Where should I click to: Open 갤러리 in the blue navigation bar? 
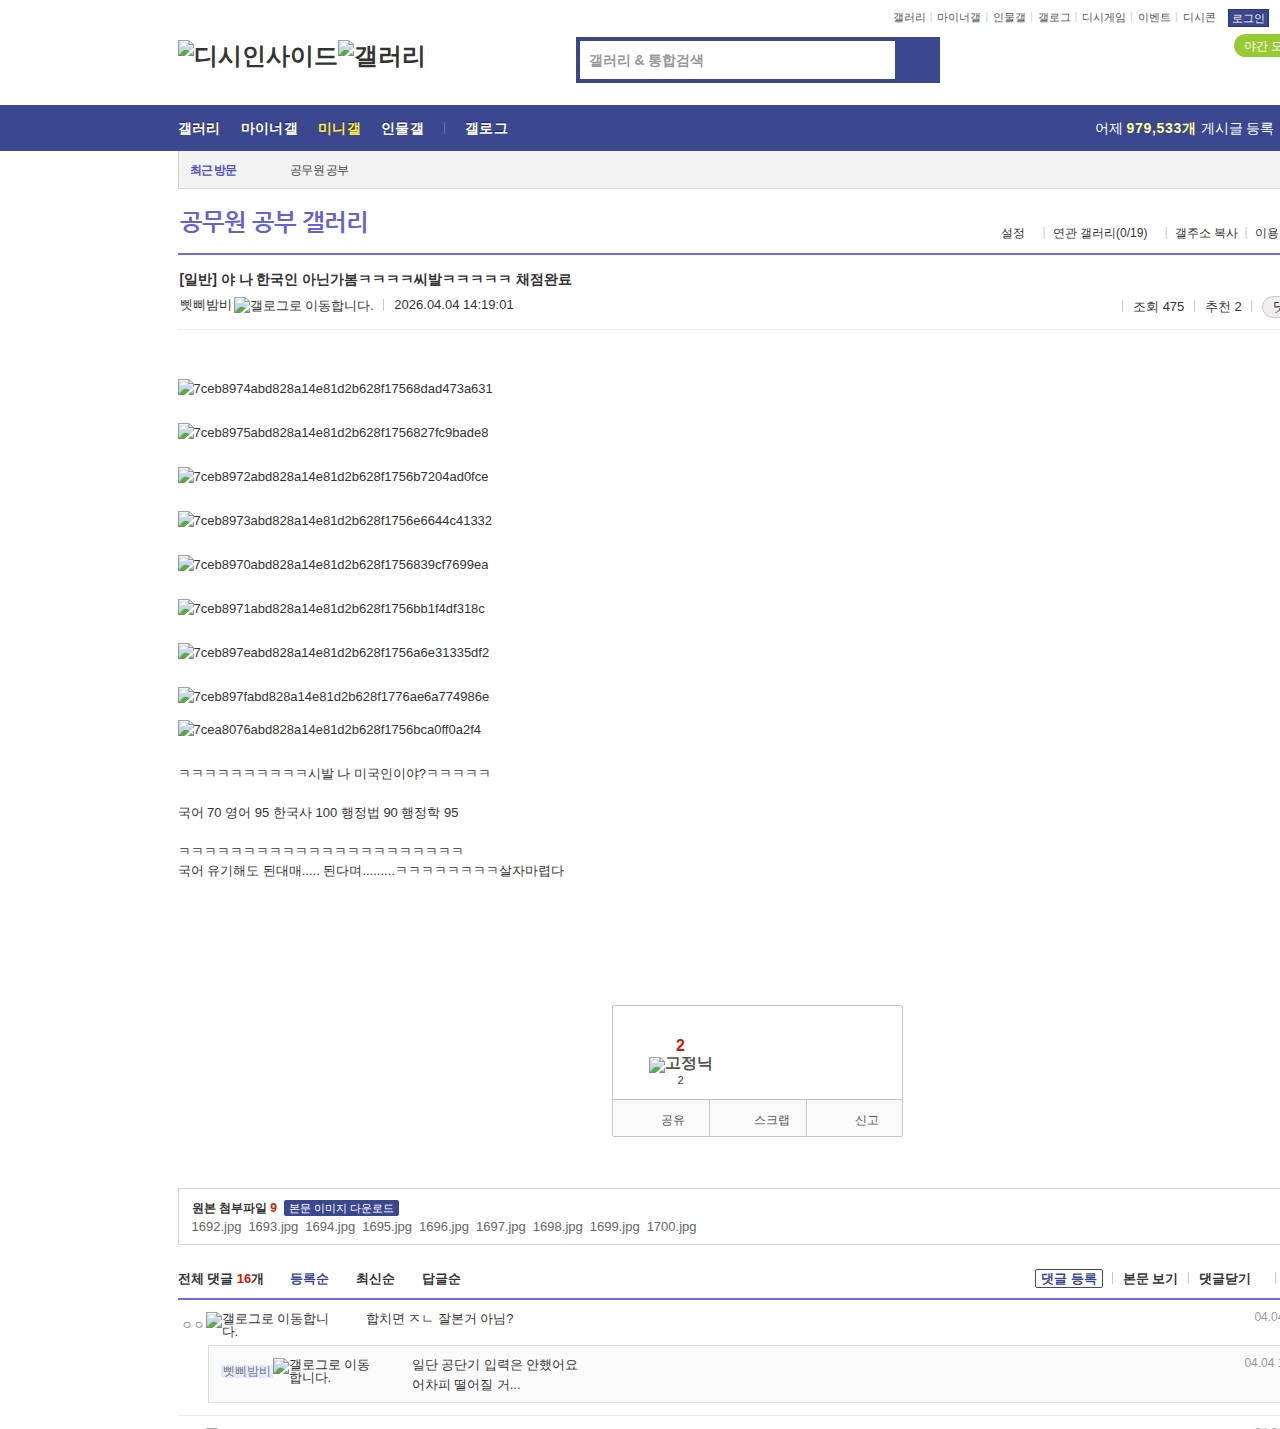(x=199, y=129)
